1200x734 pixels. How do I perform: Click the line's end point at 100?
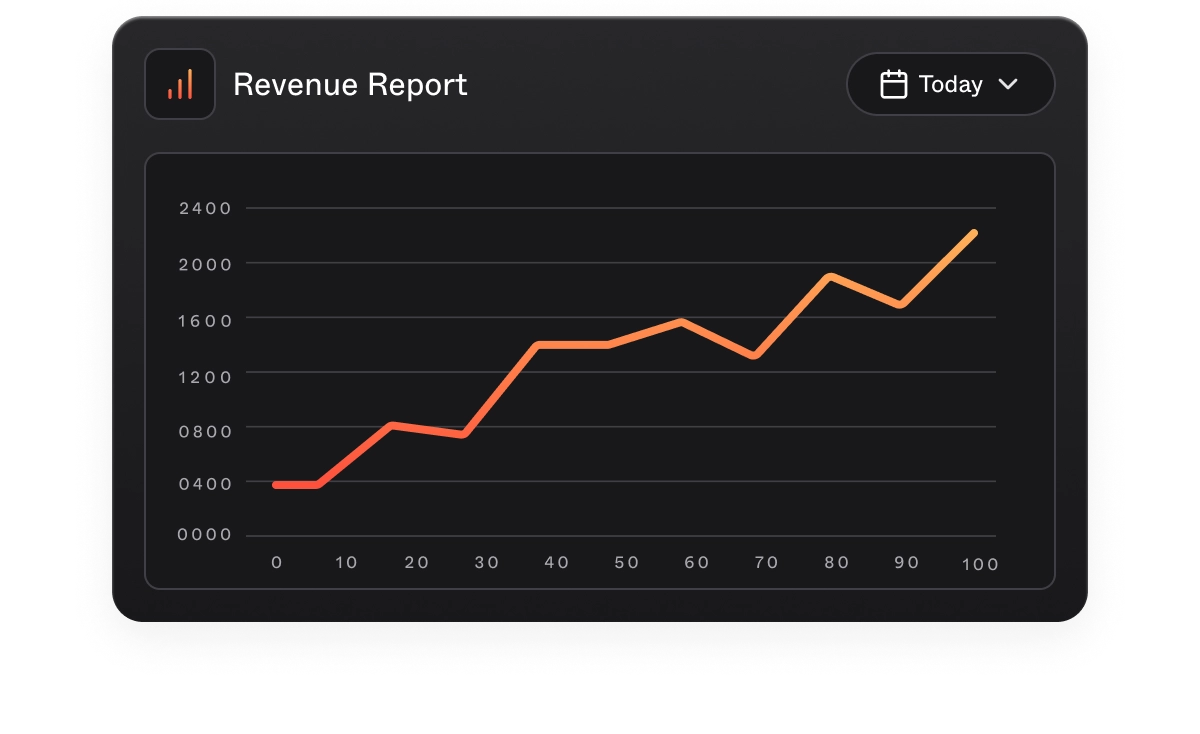[x=973, y=233]
